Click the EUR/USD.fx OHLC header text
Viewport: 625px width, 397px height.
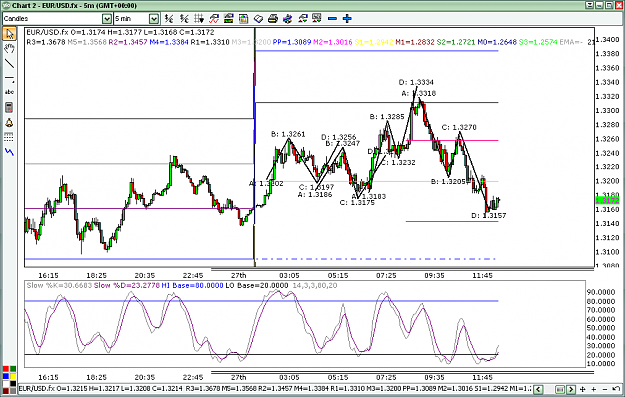pos(120,32)
